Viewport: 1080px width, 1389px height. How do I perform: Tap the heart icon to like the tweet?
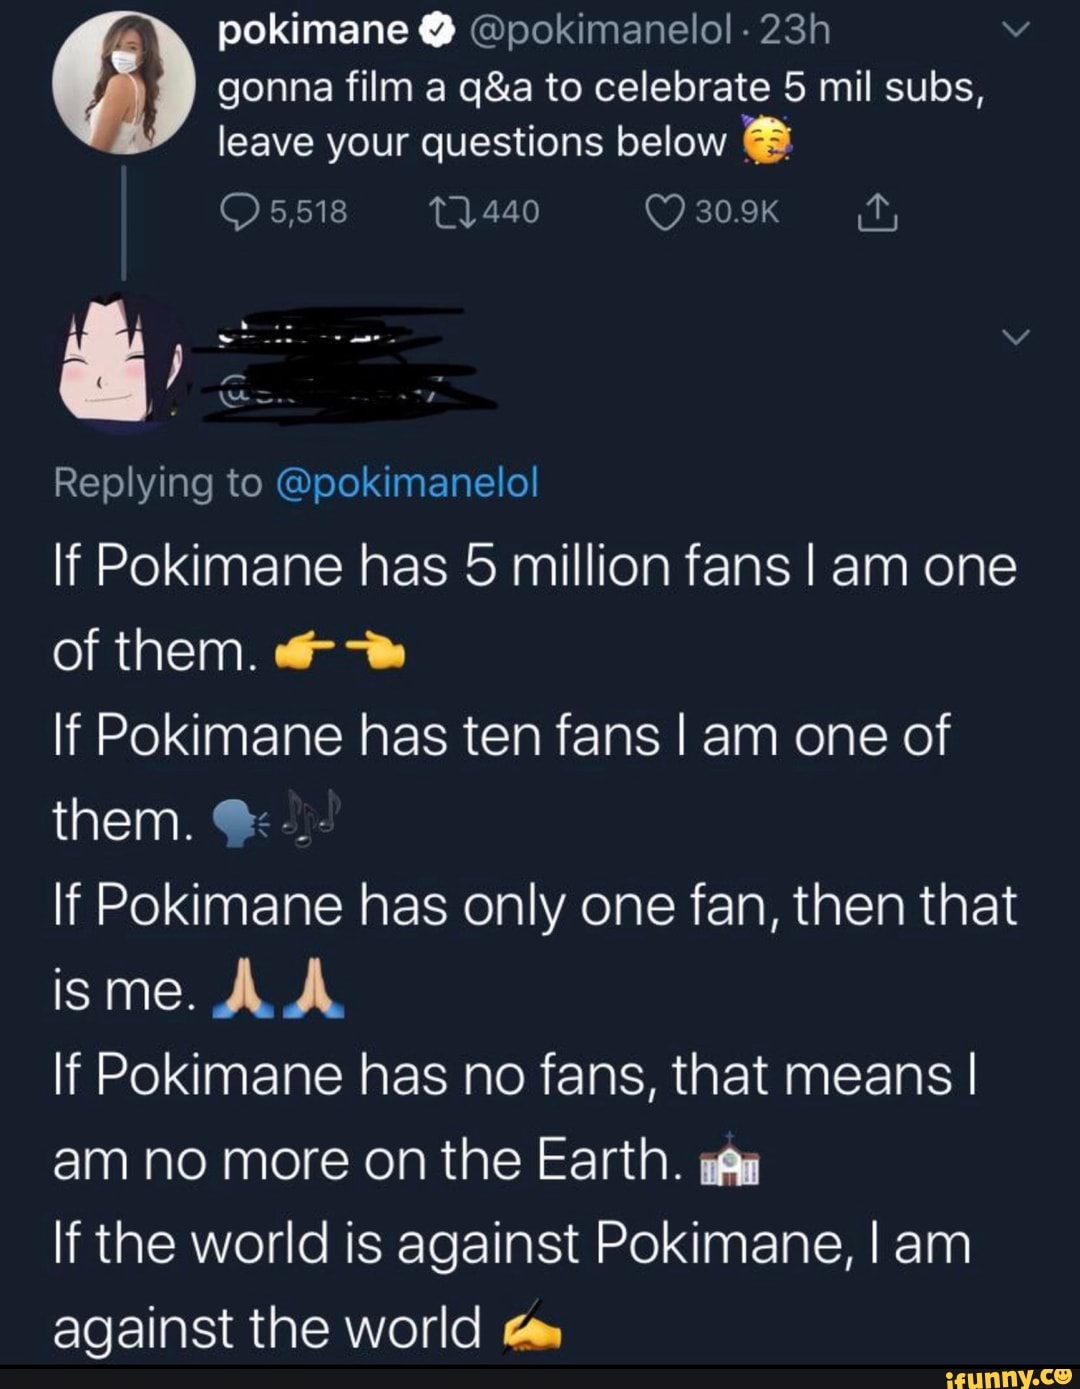coord(665,211)
